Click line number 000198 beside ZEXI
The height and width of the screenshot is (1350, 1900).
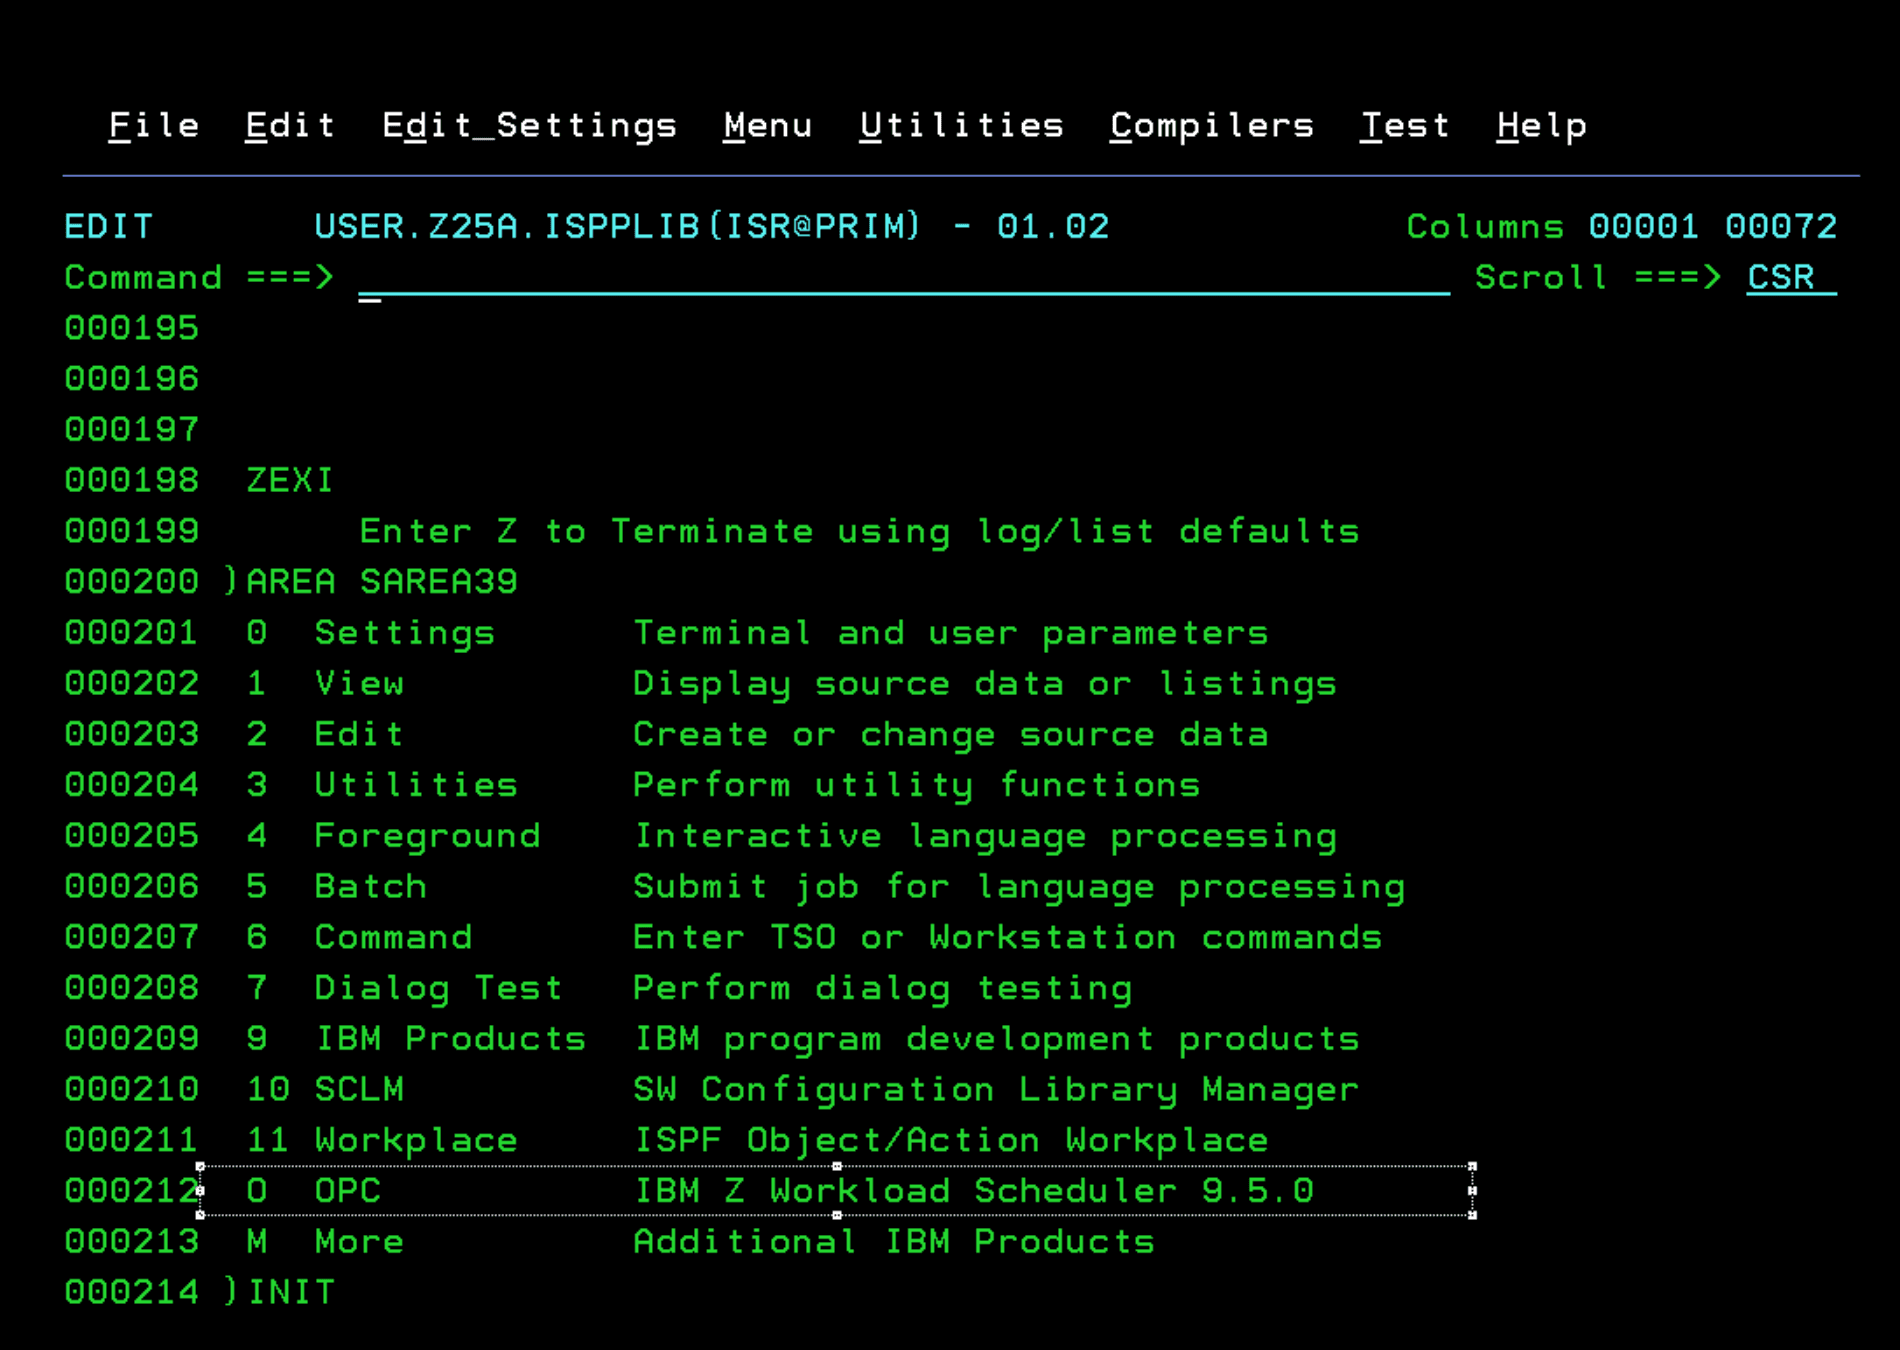pyautogui.click(x=131, y=481)
